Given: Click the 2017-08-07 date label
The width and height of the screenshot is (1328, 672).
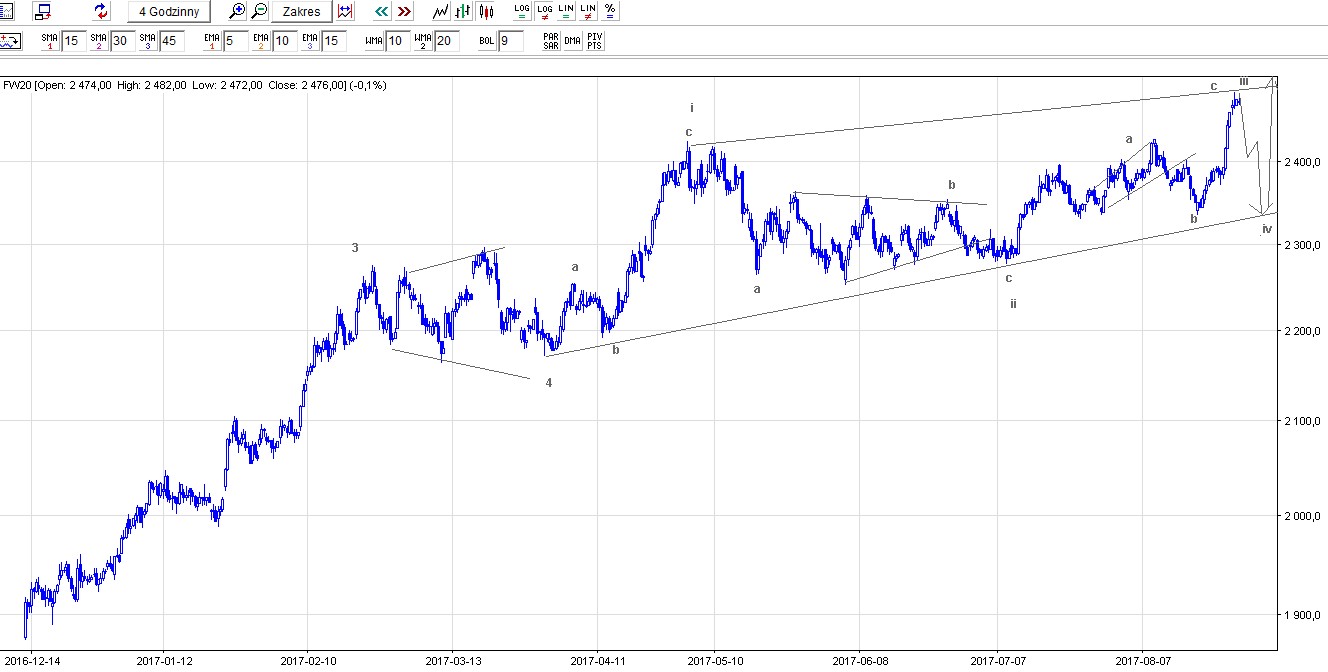Looking at the screenshot, I should click(1142, 661).
